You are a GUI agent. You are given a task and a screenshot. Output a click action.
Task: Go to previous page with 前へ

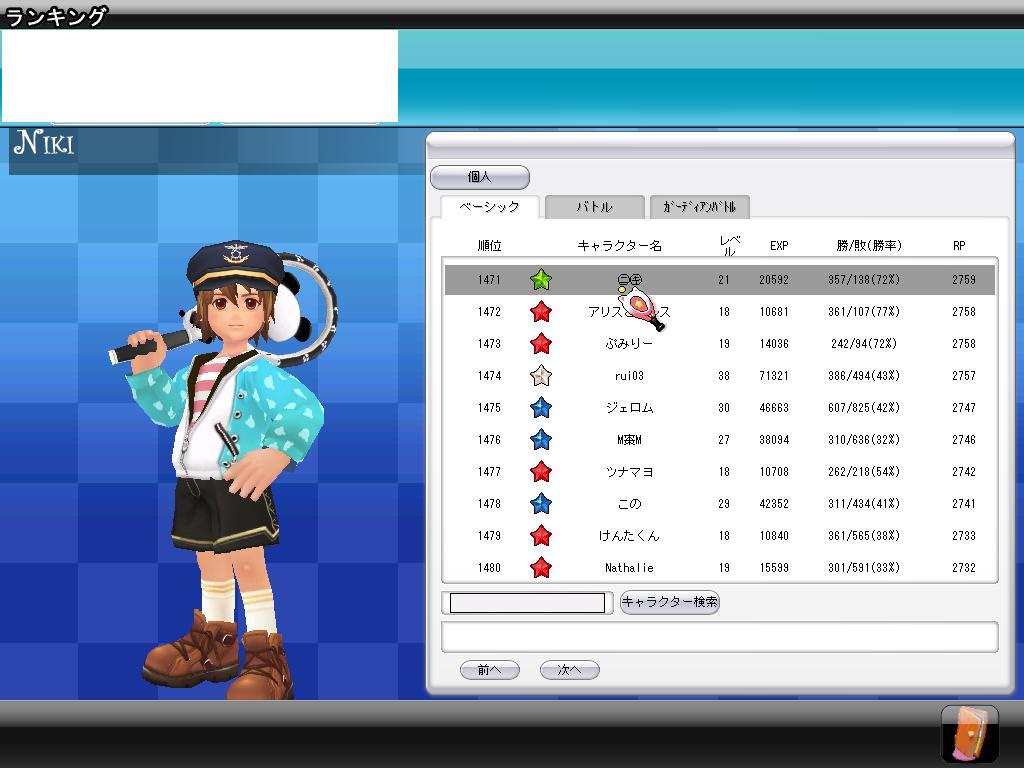[x=489, y=670]
